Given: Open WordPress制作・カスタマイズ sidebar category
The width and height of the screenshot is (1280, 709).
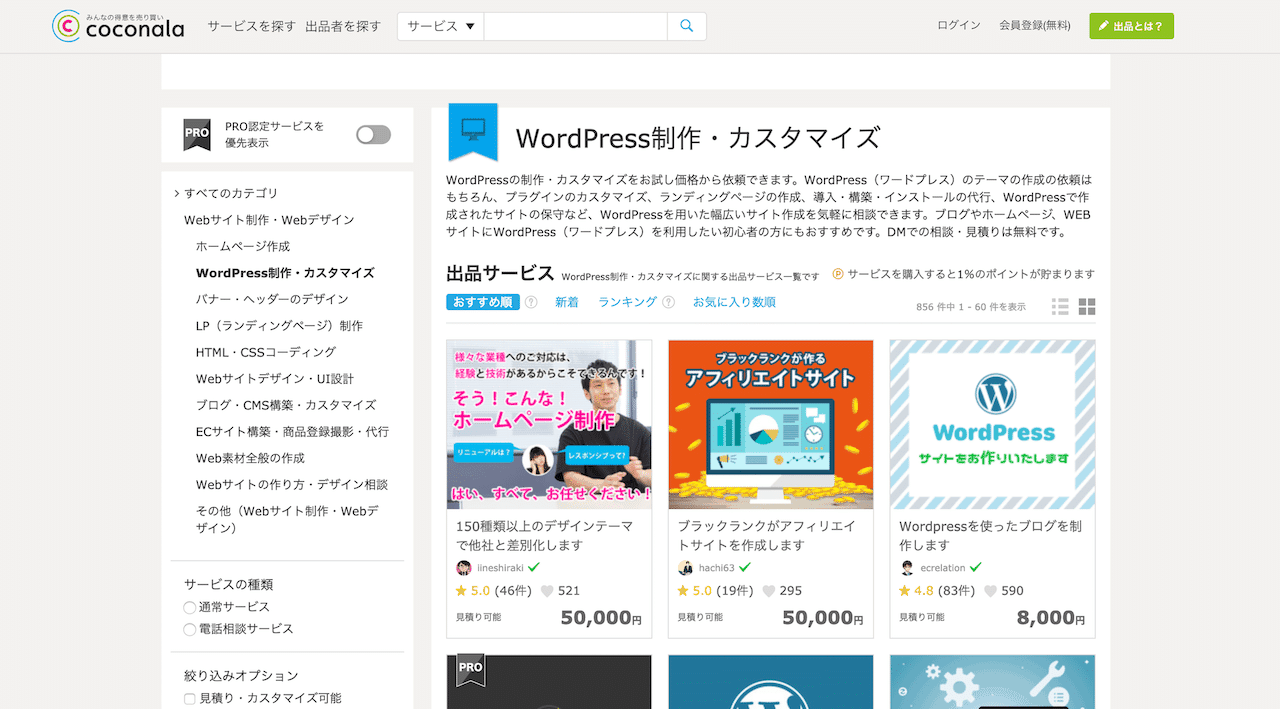Looking at the screenshot, I should [x=285, y=273].
